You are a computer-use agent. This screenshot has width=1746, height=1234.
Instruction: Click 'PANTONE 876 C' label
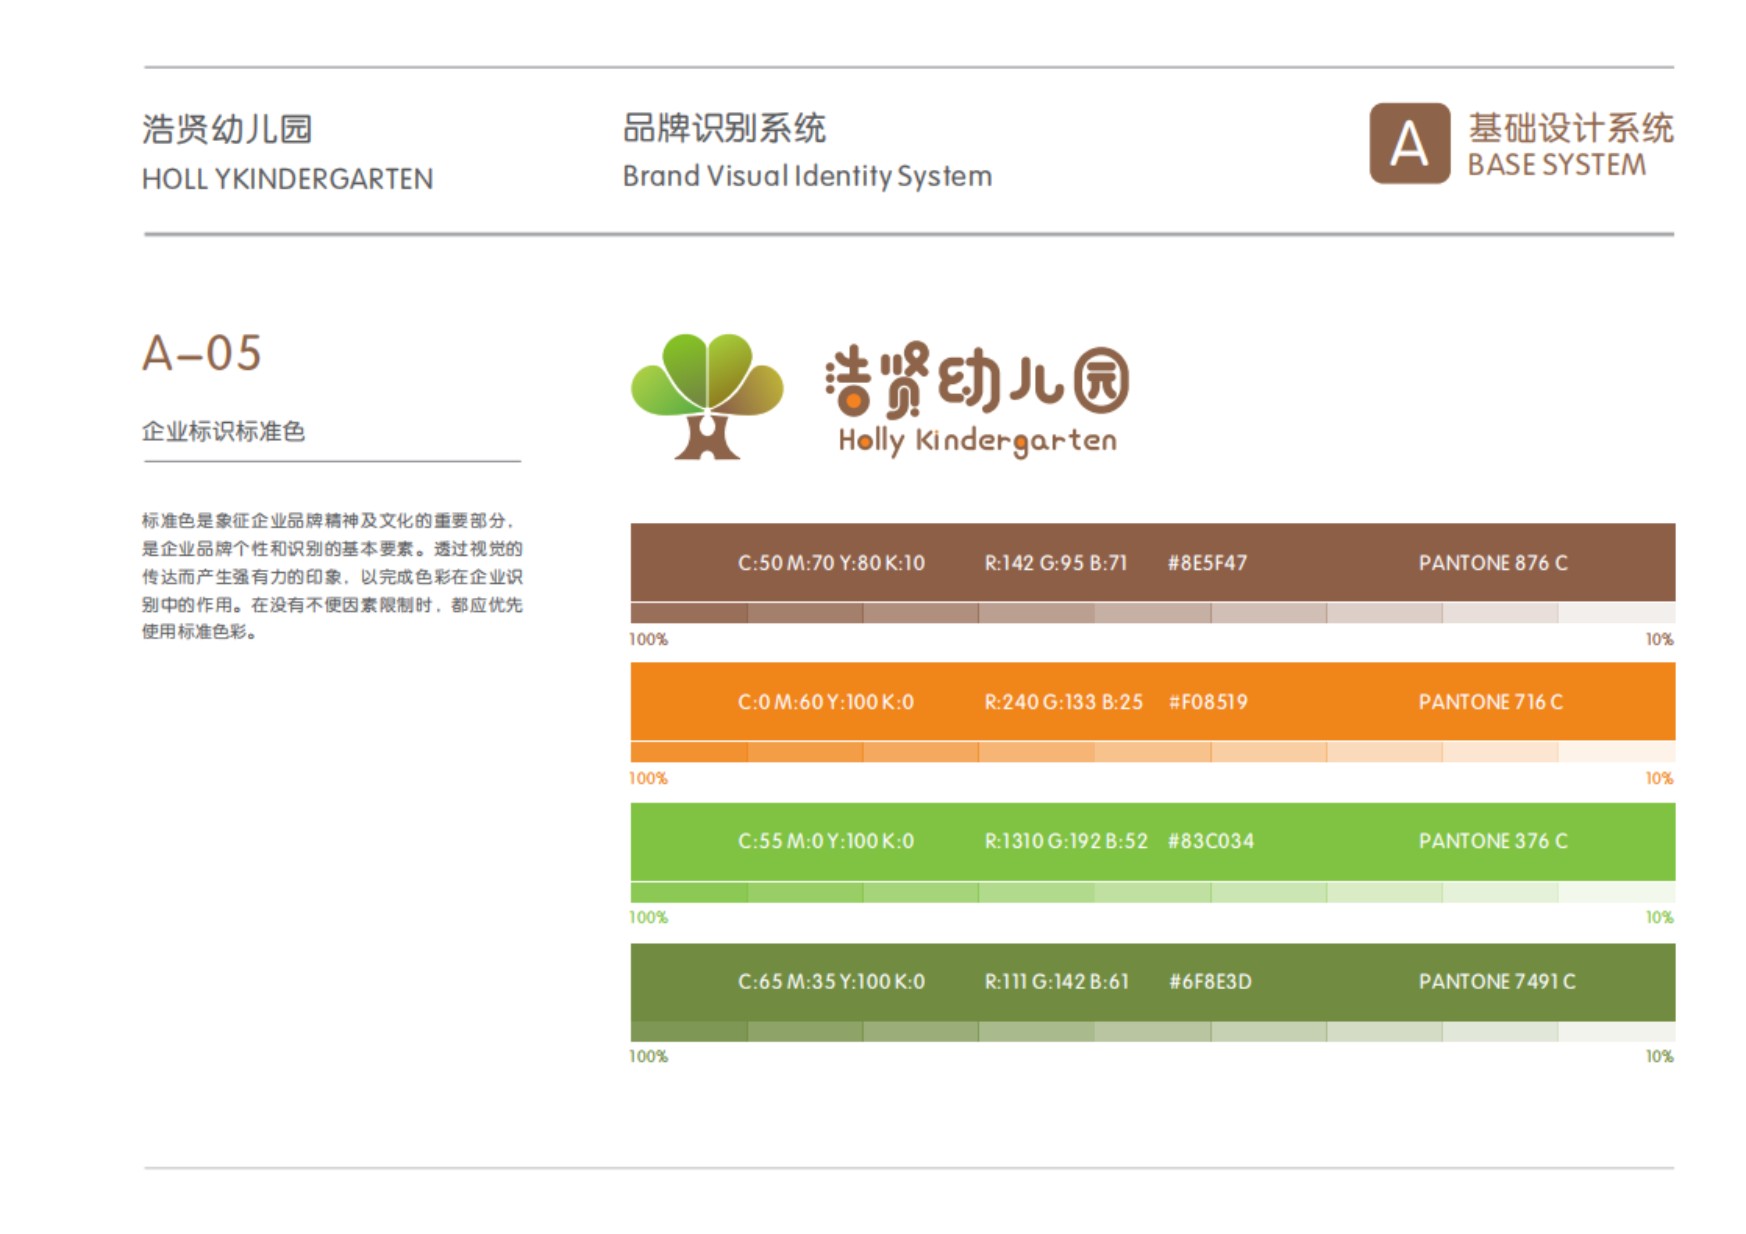click(1493, 563)
